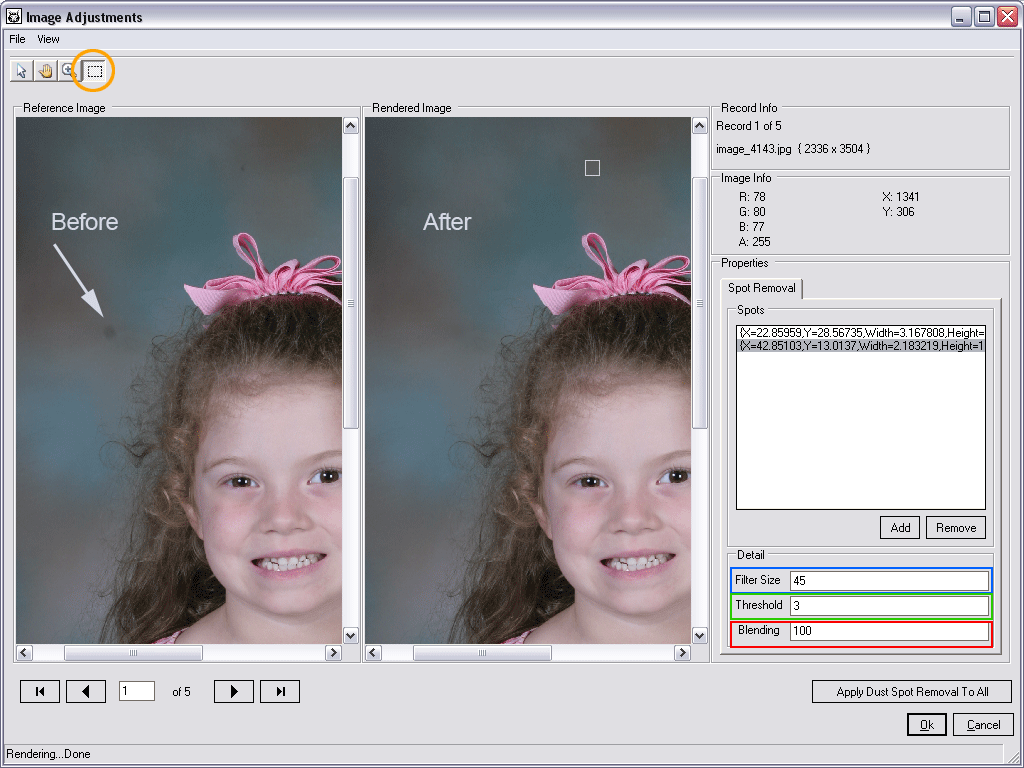Viewport: 1024px width, 768px height.
Task: Switch to Spot Removal tab
Action: pyautogui.click(x=762, y=288)
